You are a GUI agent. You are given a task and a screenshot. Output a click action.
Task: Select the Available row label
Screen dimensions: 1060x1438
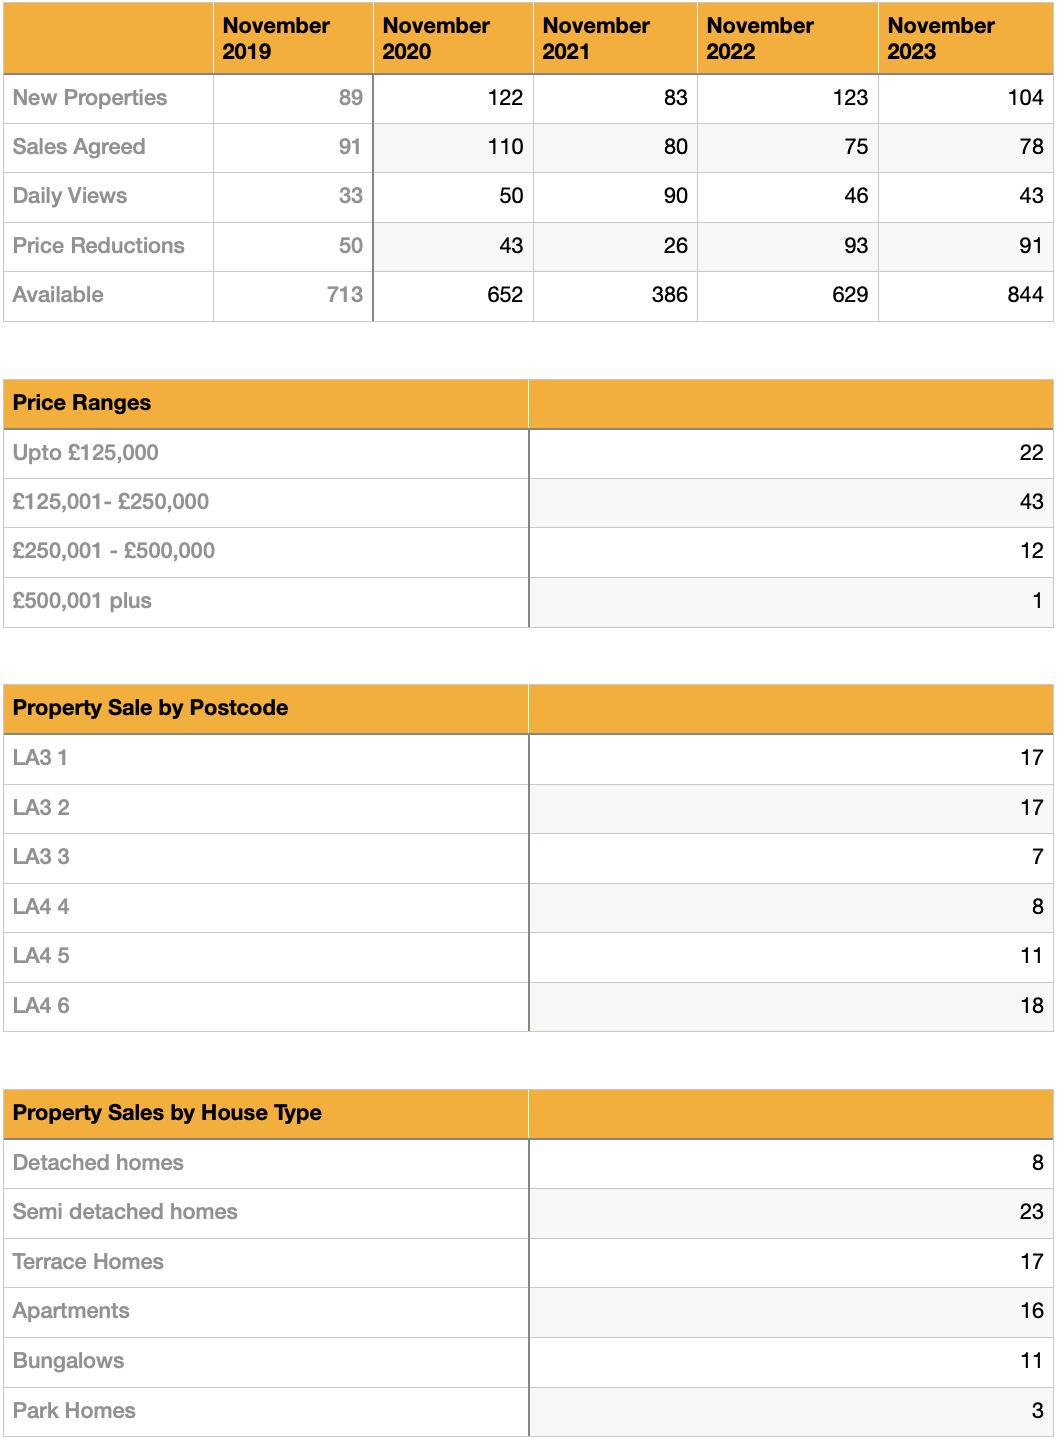pos(58,295)
